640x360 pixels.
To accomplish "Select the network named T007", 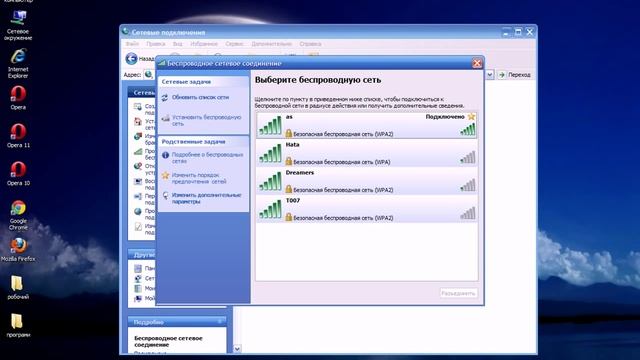I will pos(367,209).
